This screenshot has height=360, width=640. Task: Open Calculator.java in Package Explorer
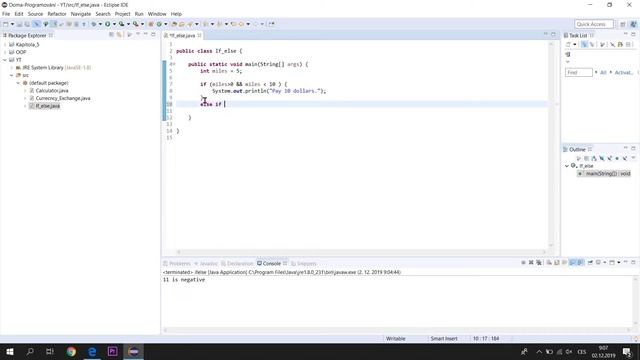tap(51, 91)
